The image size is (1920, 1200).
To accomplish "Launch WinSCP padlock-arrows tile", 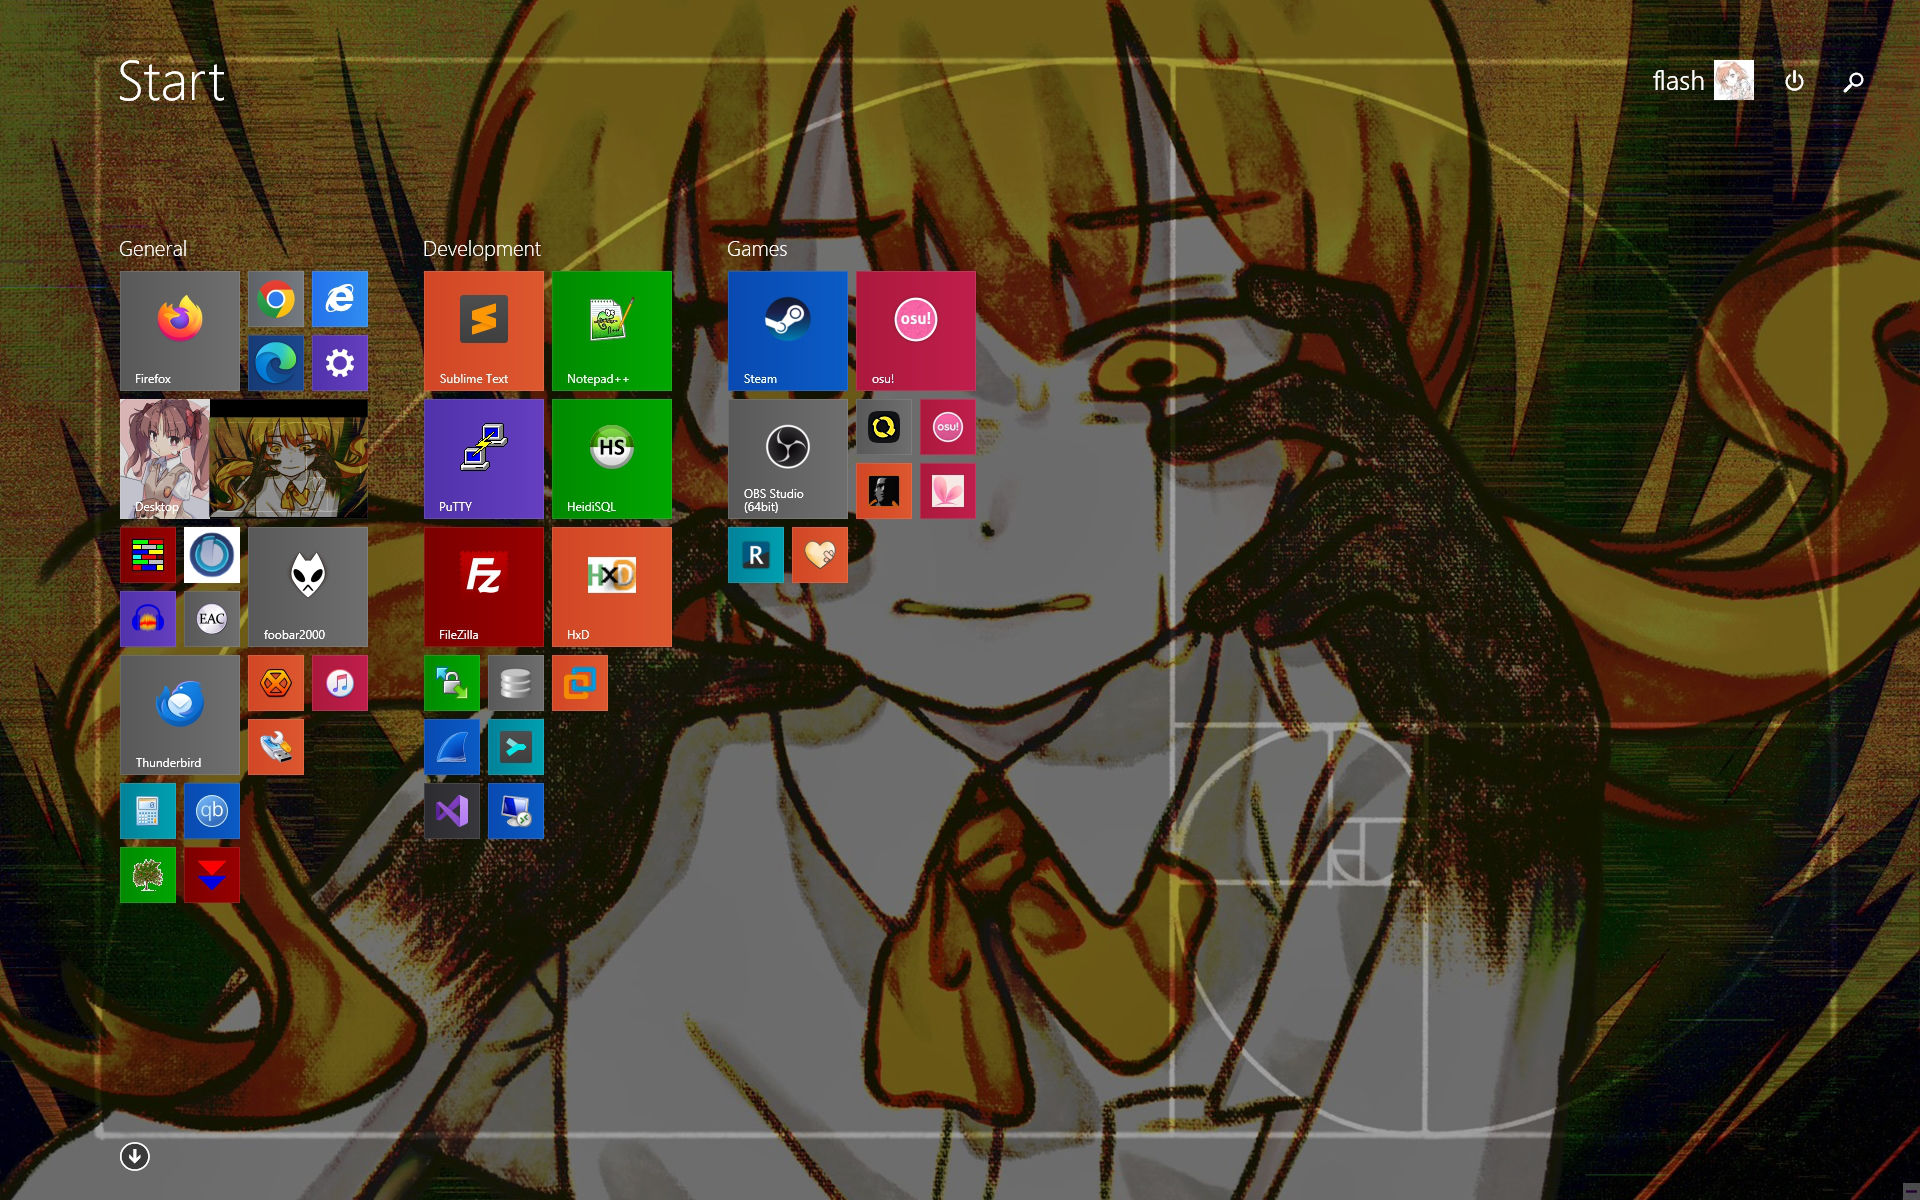I will tap(452, 683).
